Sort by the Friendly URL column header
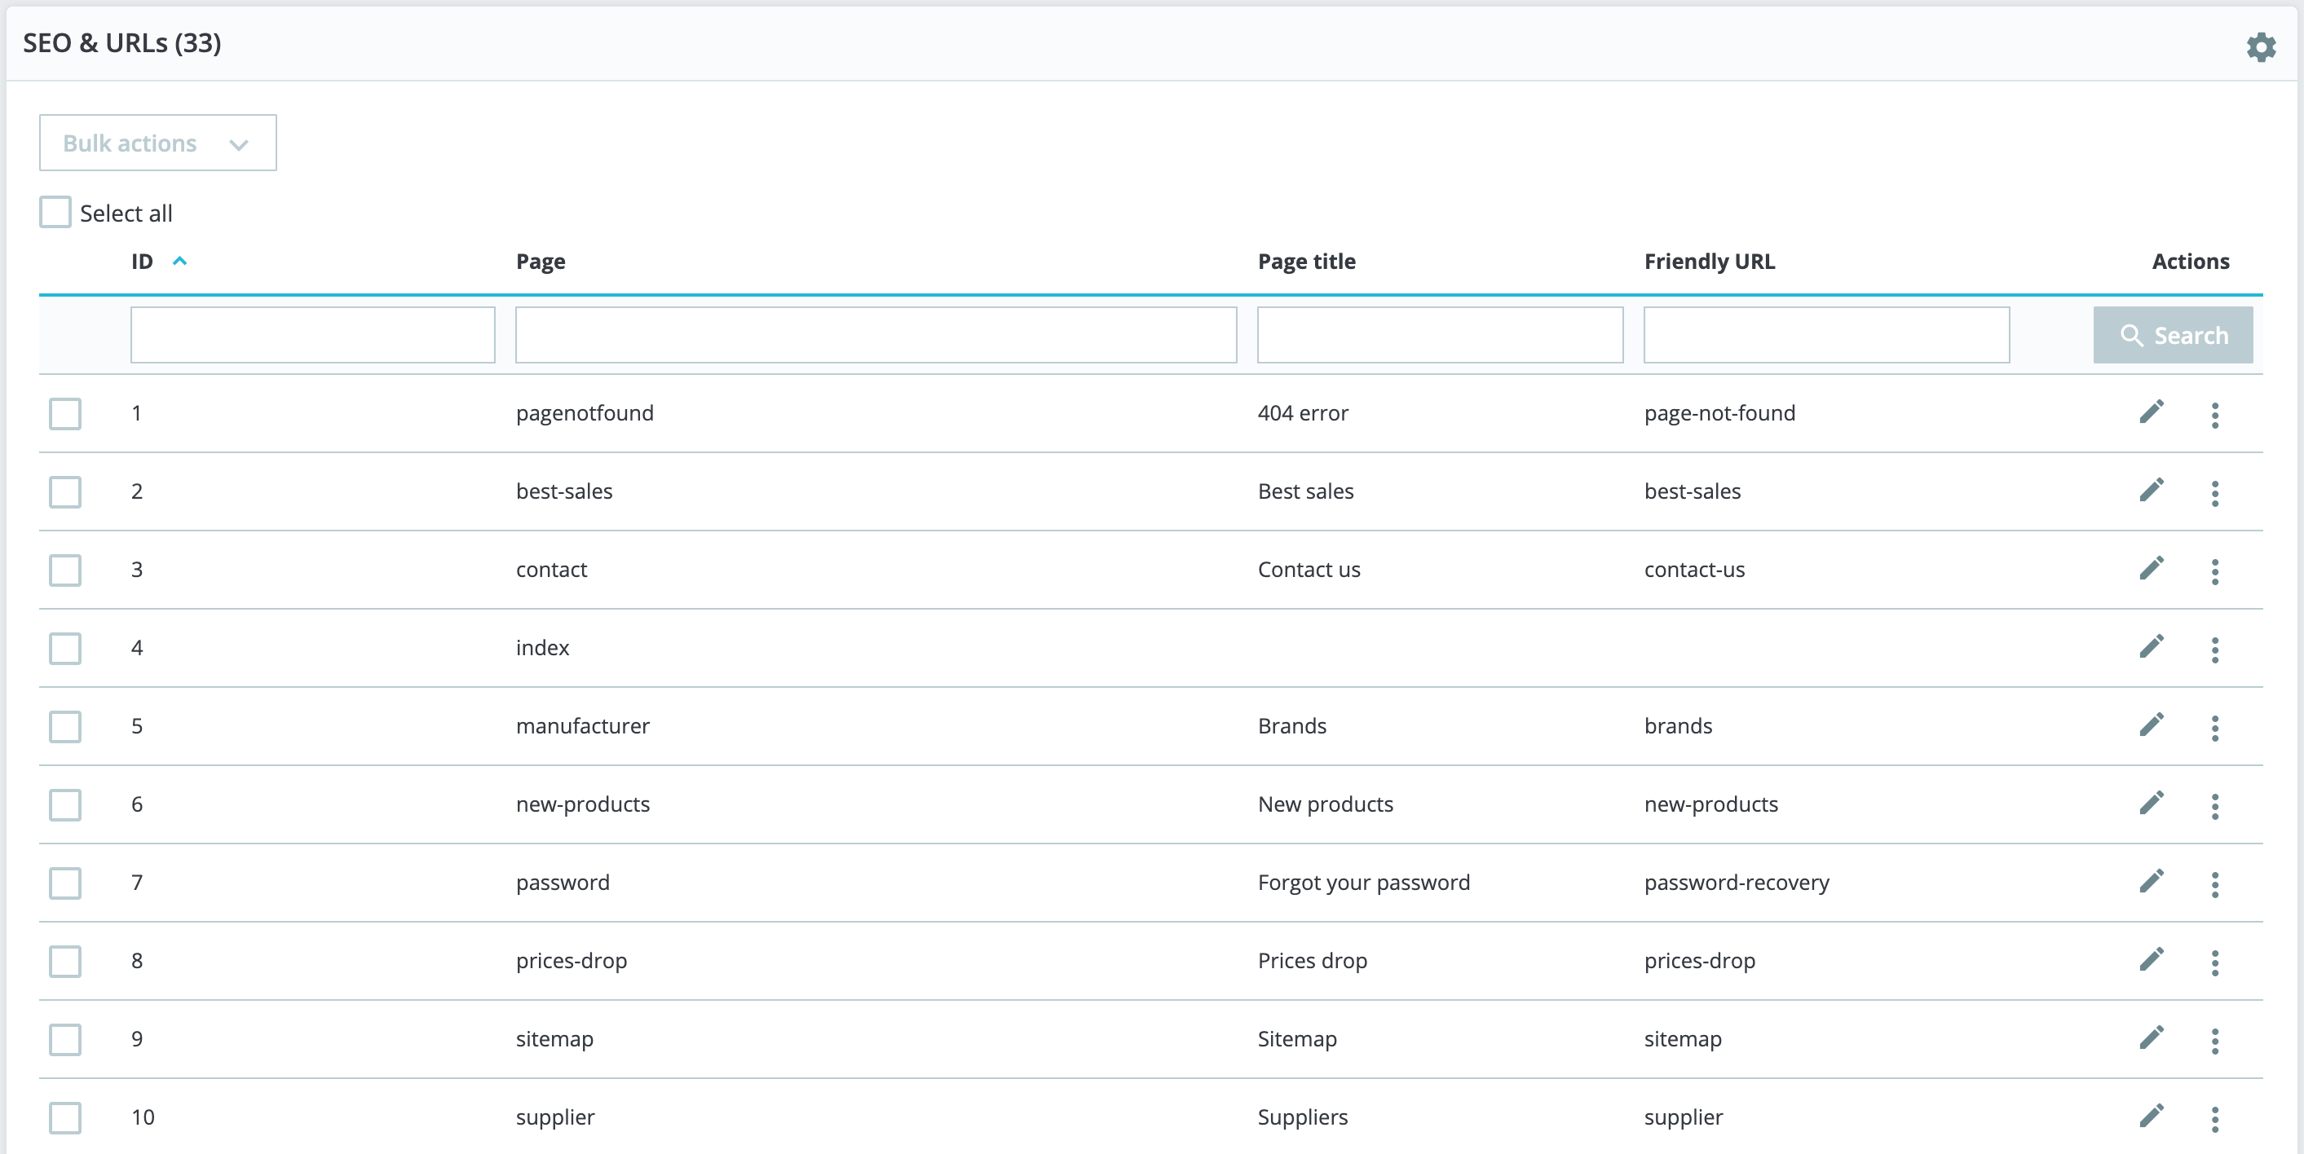 coord(1709,261)
